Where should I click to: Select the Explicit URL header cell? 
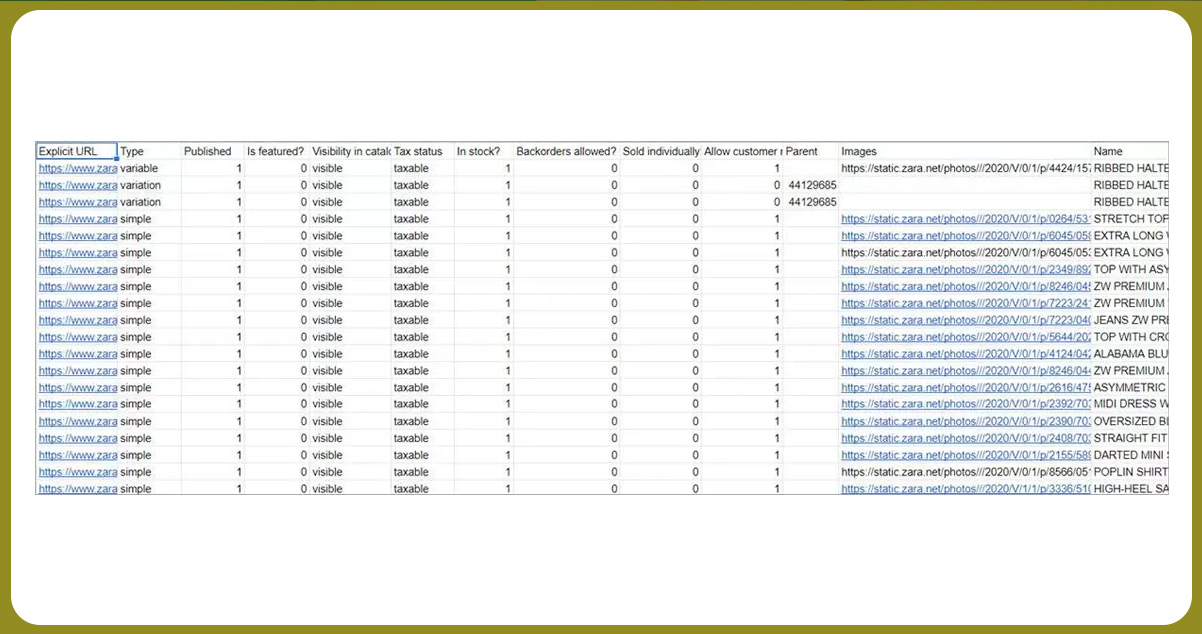click(77, 151)
